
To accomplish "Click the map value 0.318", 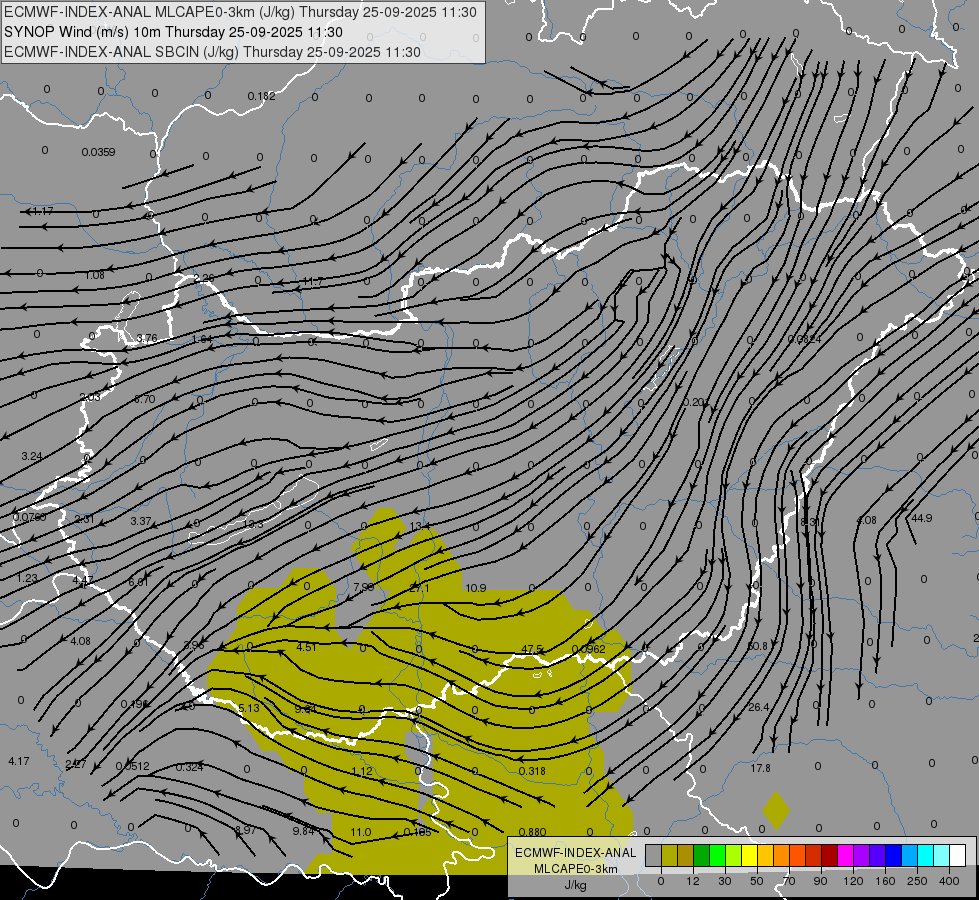I will [x=532, y=771].
